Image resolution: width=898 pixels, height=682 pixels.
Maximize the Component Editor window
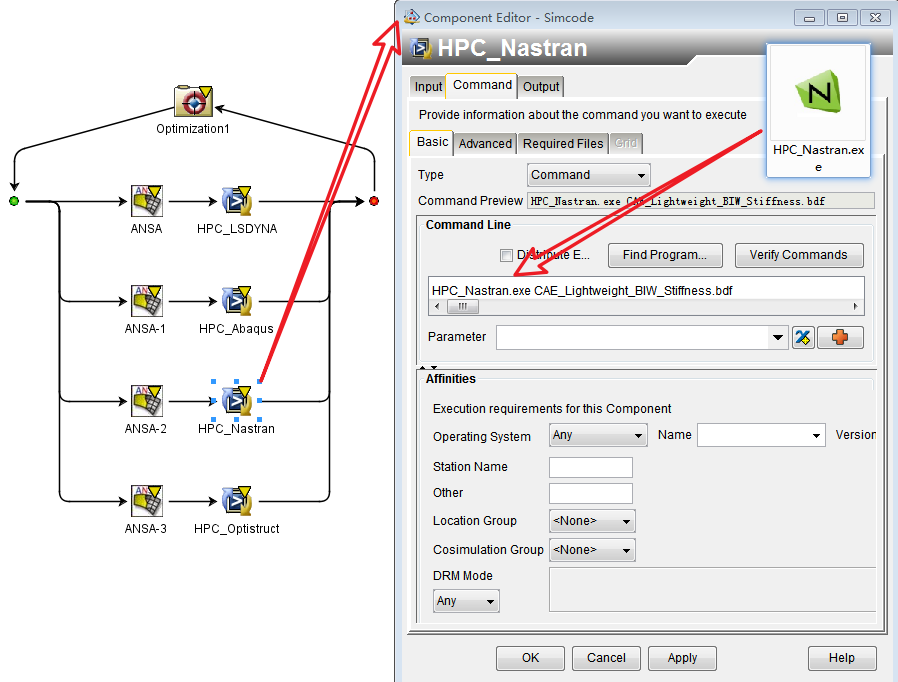coord(842,18)
